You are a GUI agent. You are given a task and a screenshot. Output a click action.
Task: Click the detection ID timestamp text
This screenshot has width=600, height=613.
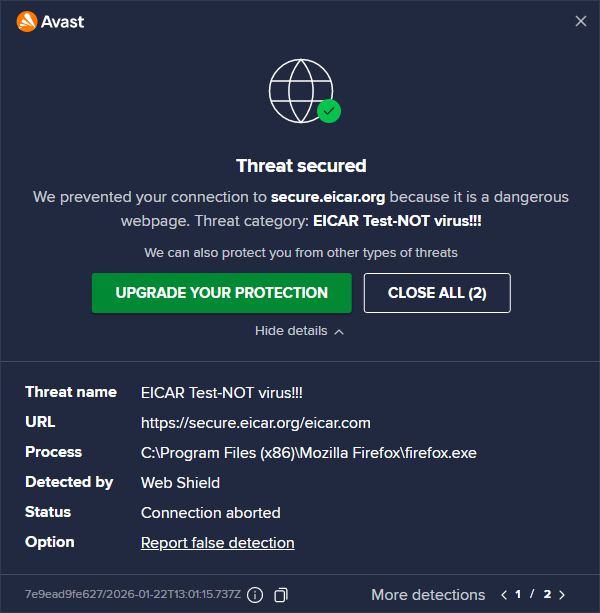[131, 595]
